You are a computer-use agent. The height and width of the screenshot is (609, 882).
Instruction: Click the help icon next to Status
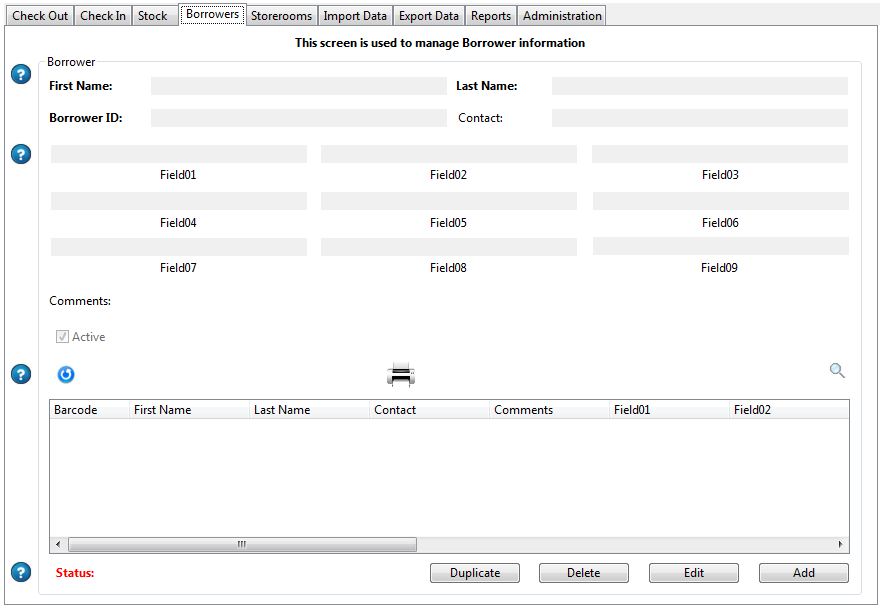point(21,573)
